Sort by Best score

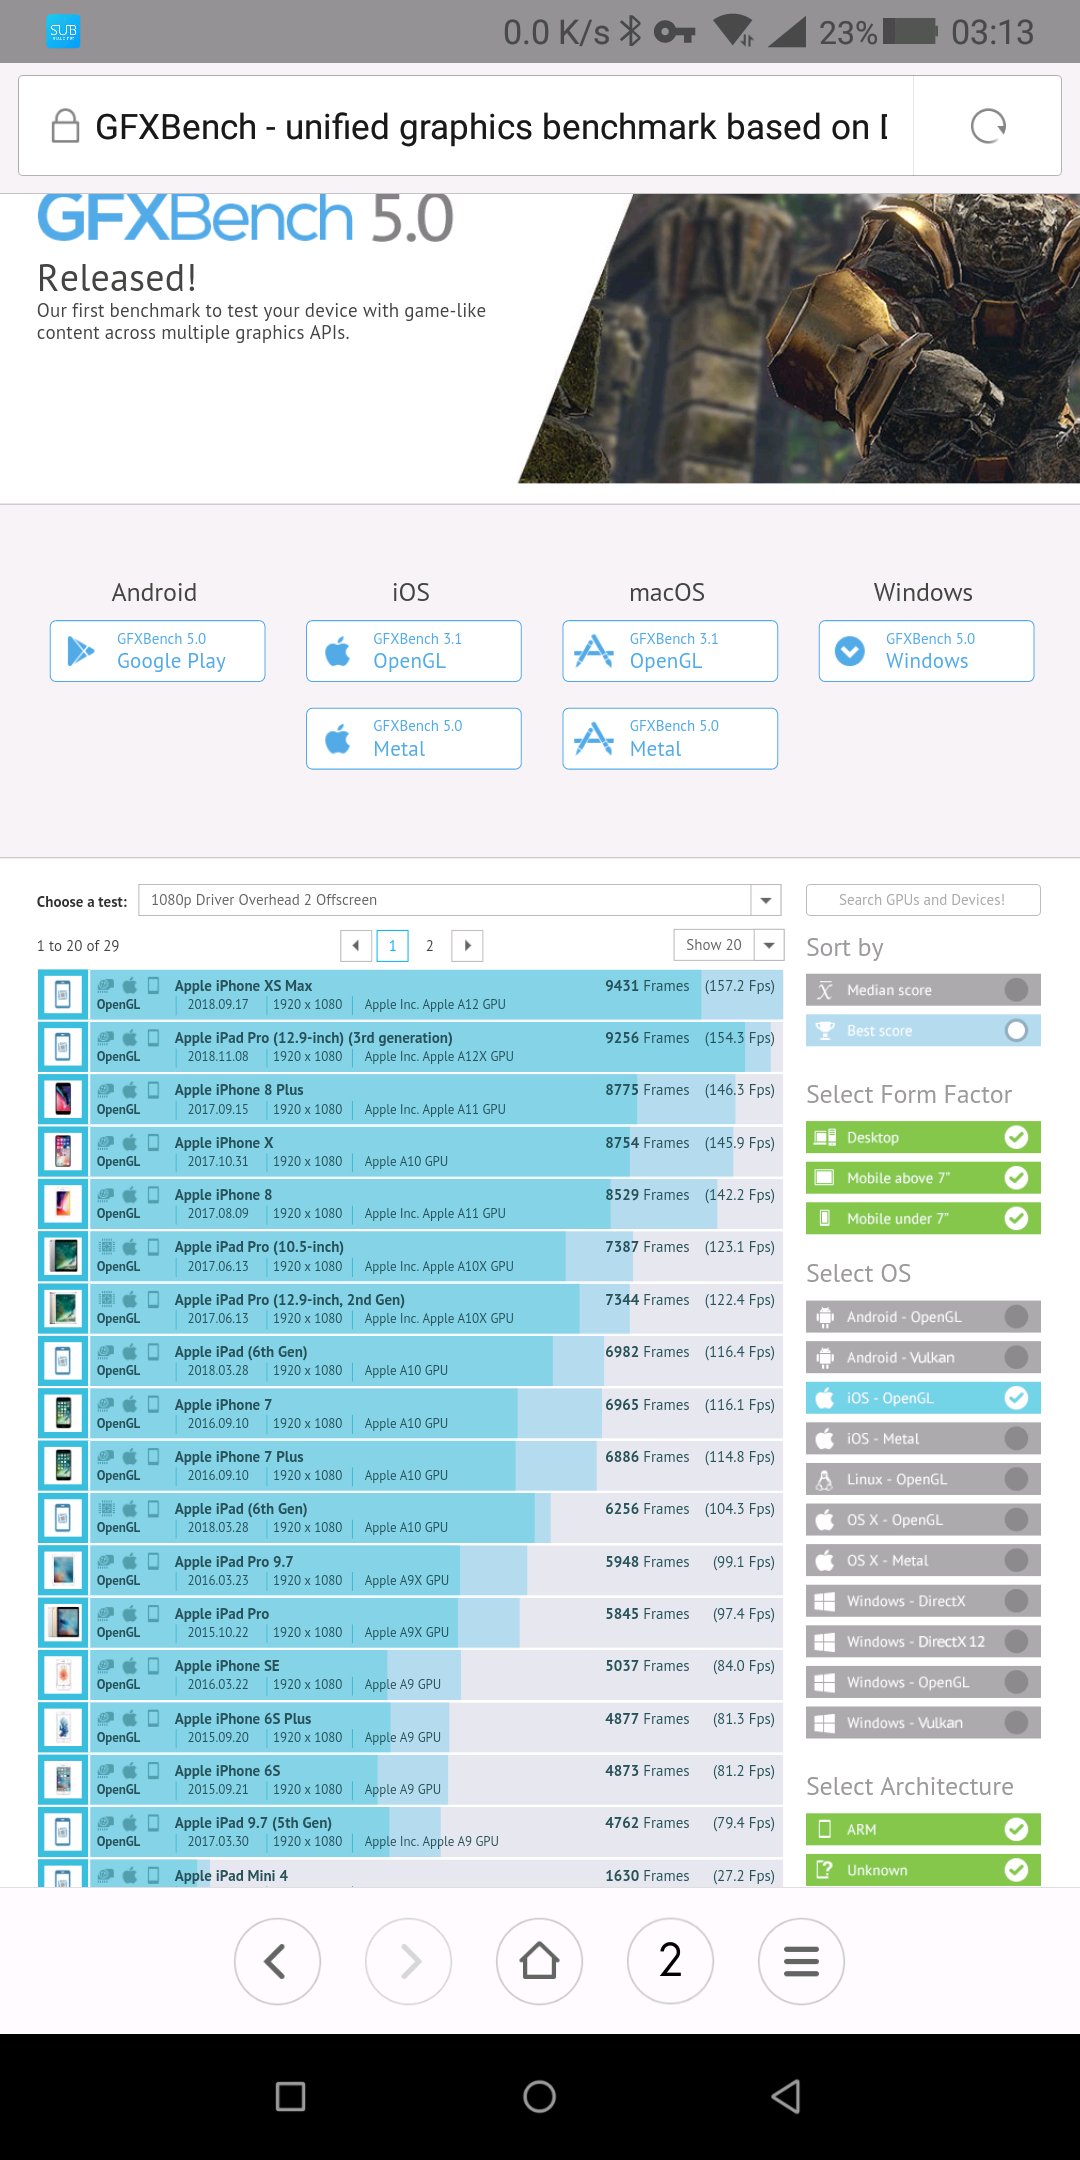coord(923,1030)
